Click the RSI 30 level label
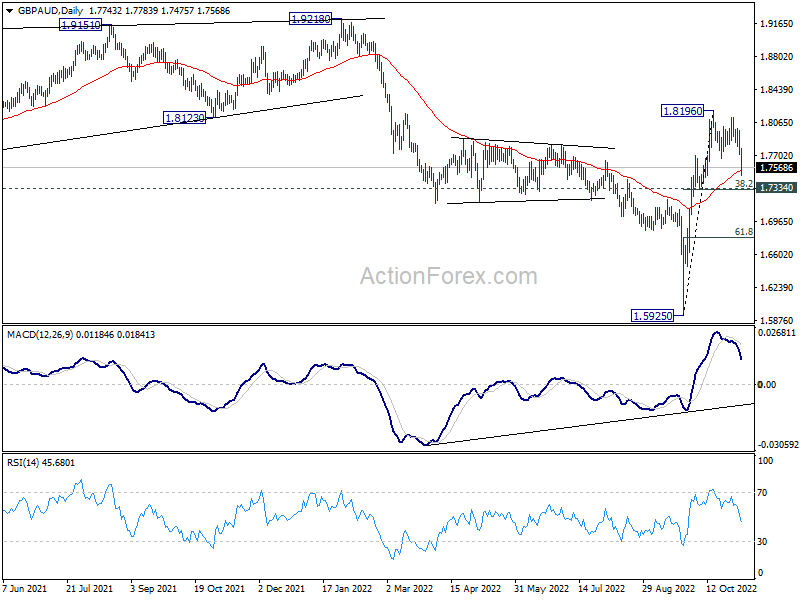This screenshot has height=600, width=800. [762, 542]
